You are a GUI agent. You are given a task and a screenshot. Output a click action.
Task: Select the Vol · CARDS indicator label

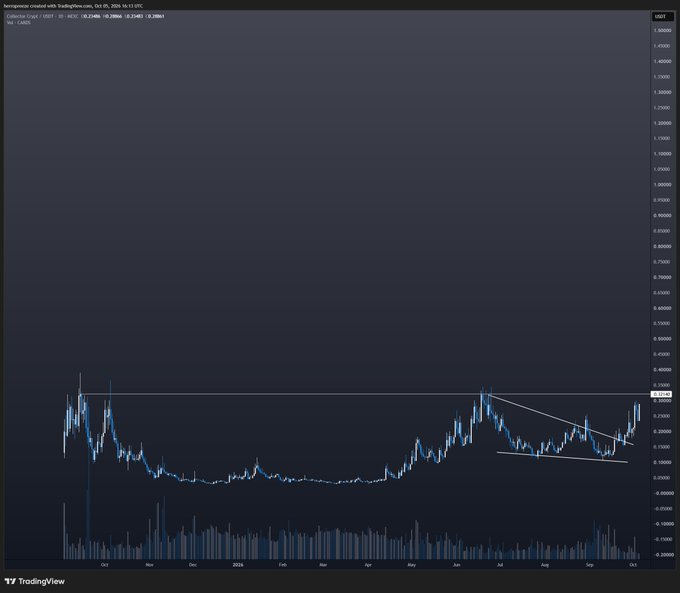(x=19, y=22)
